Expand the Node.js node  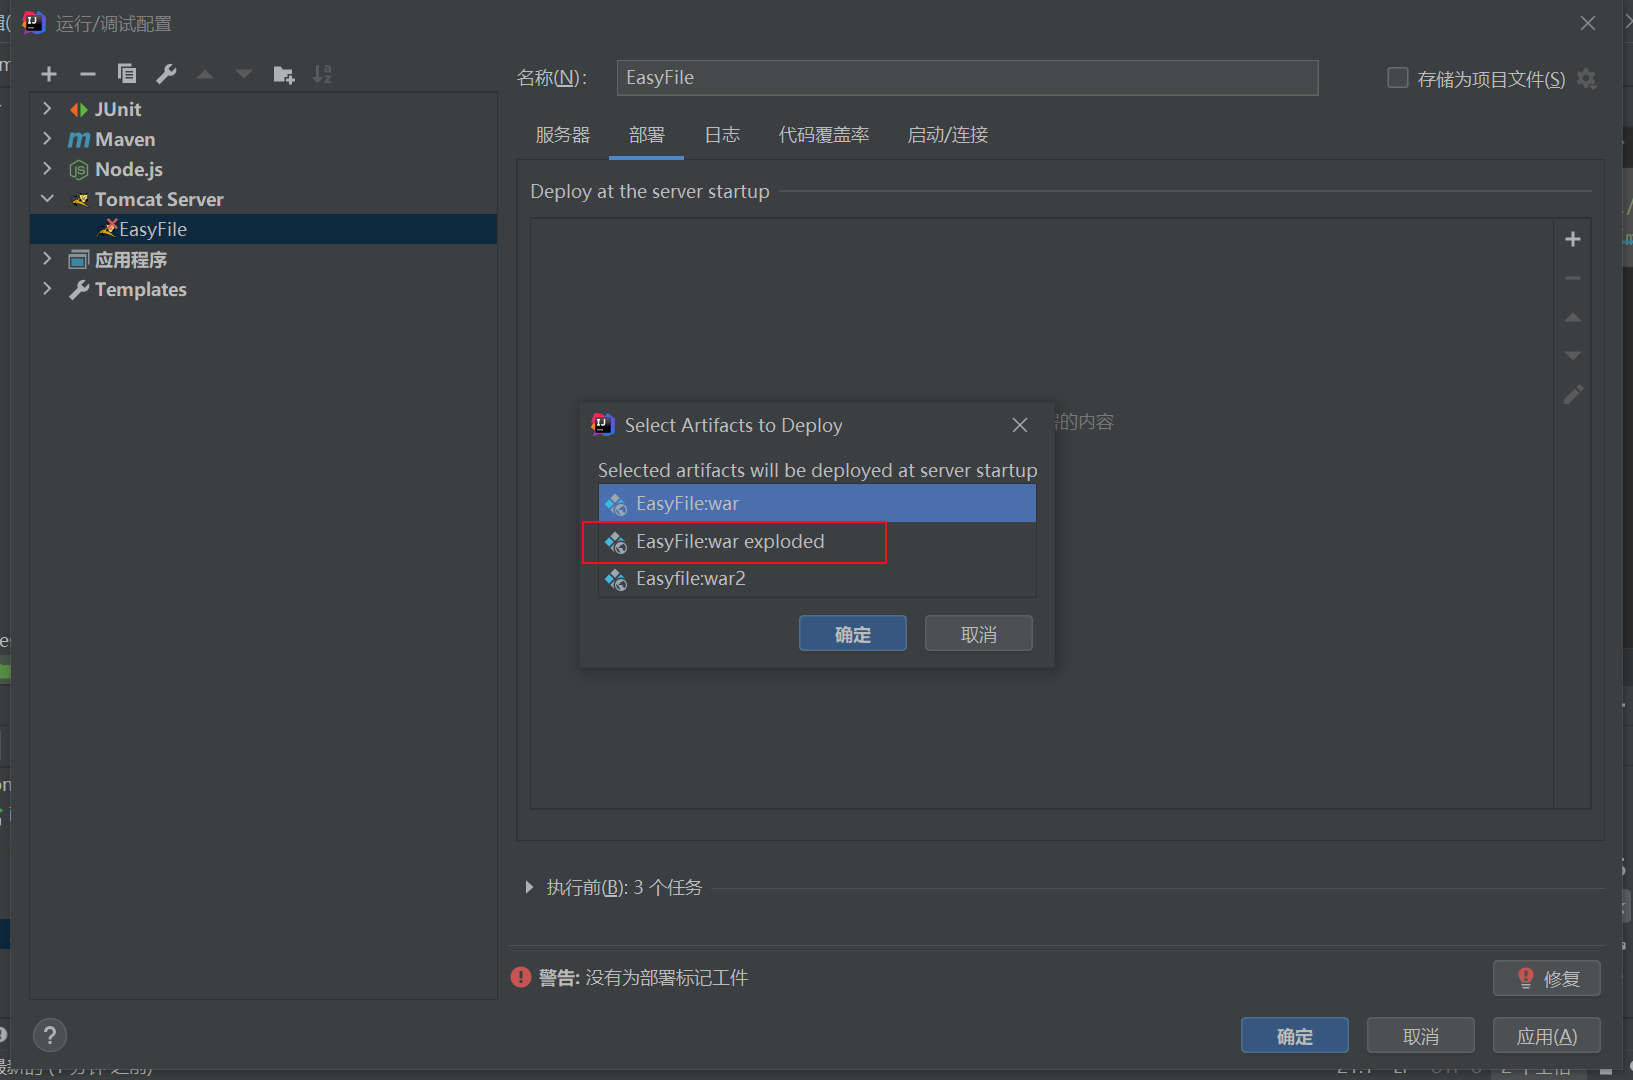pos(47,168)
